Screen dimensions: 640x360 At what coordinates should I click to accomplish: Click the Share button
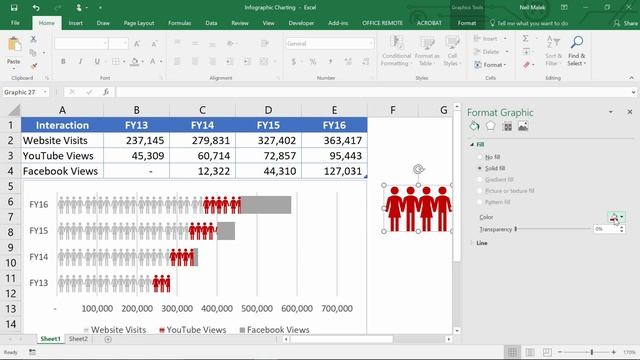pos(626,23)
